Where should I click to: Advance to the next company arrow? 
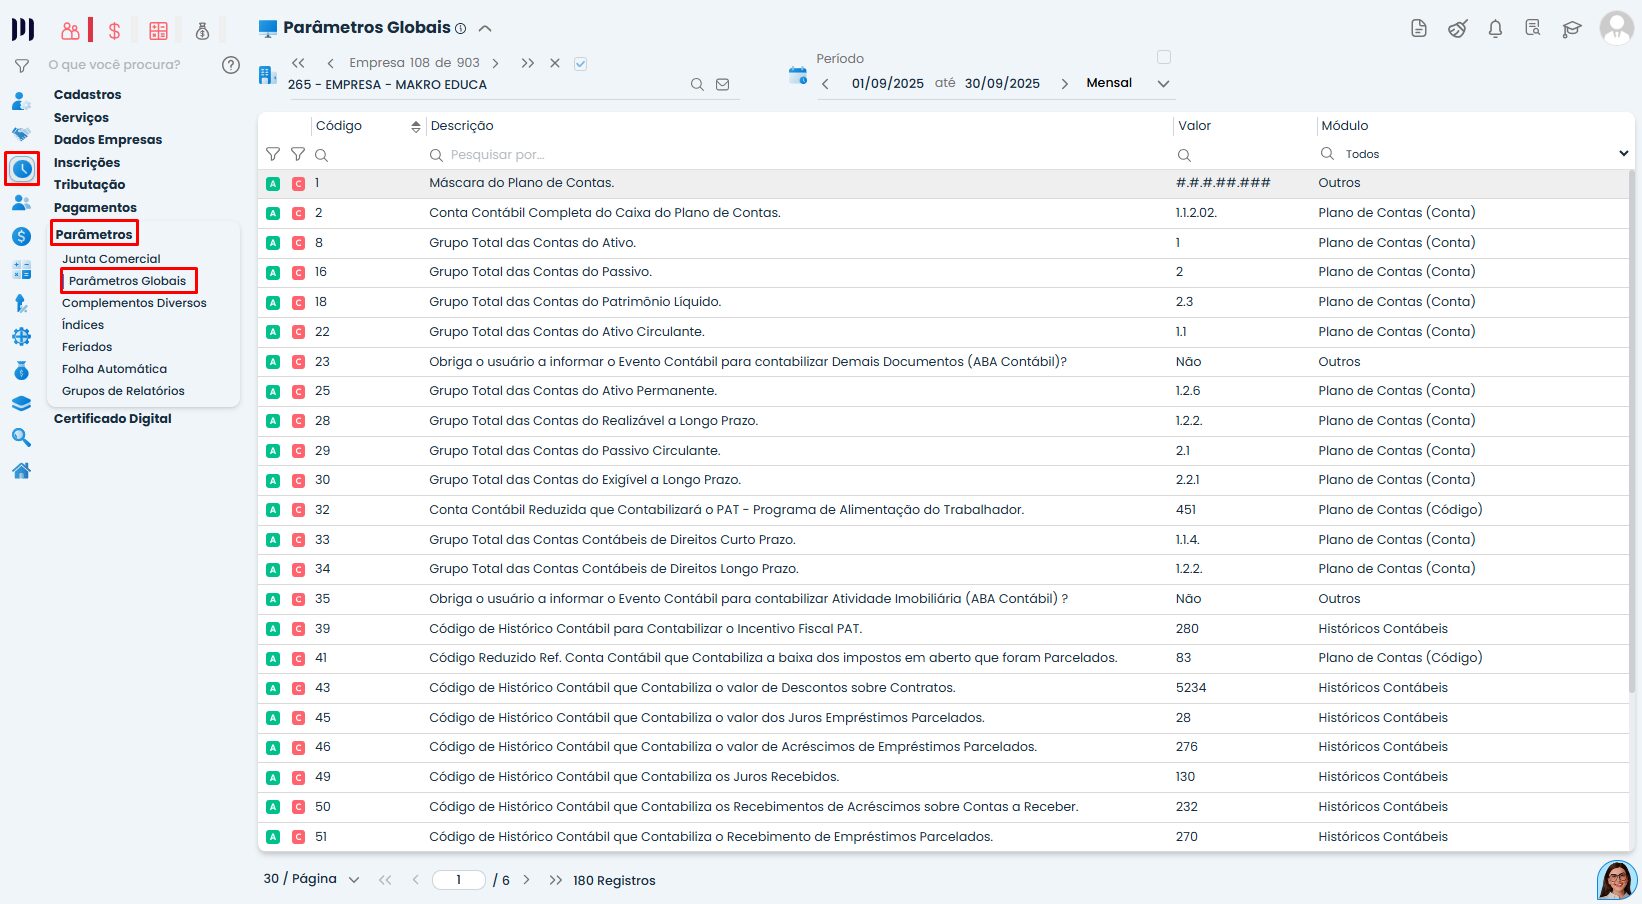[495, 63]
